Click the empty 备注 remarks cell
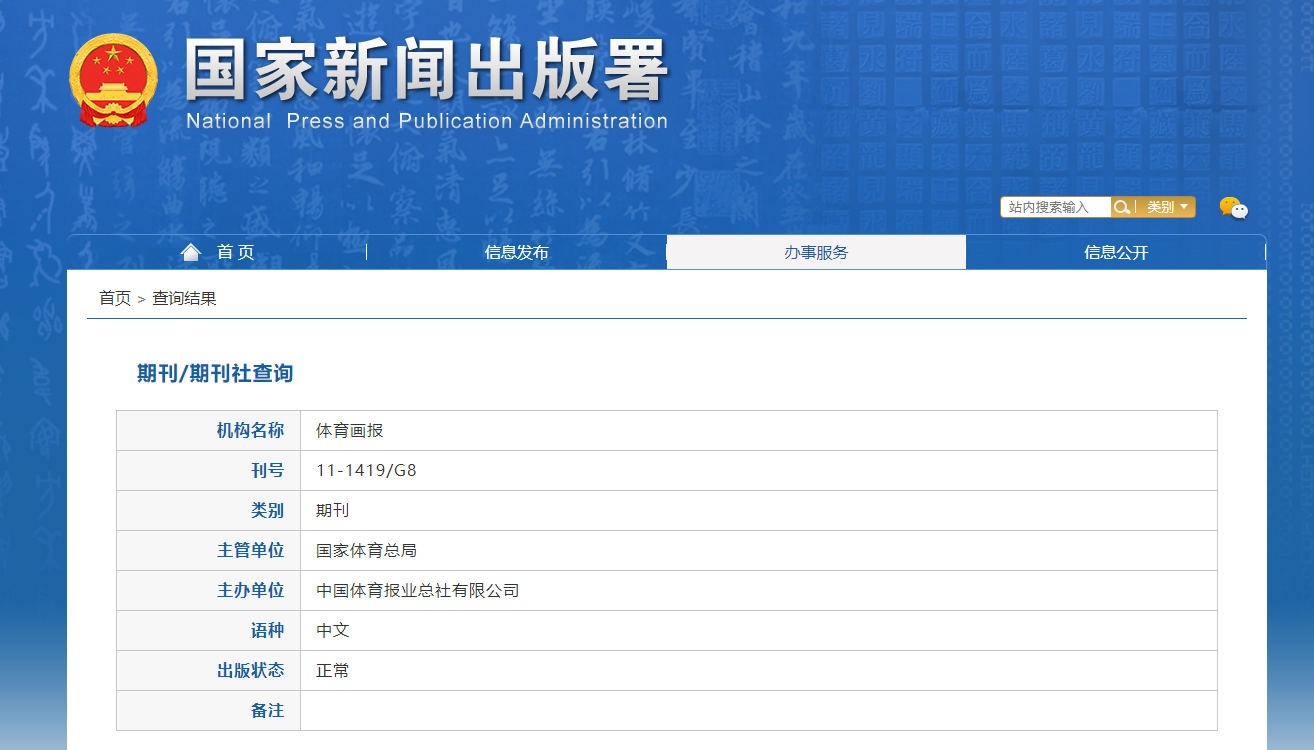1314x750 pixels. (758, 711)
